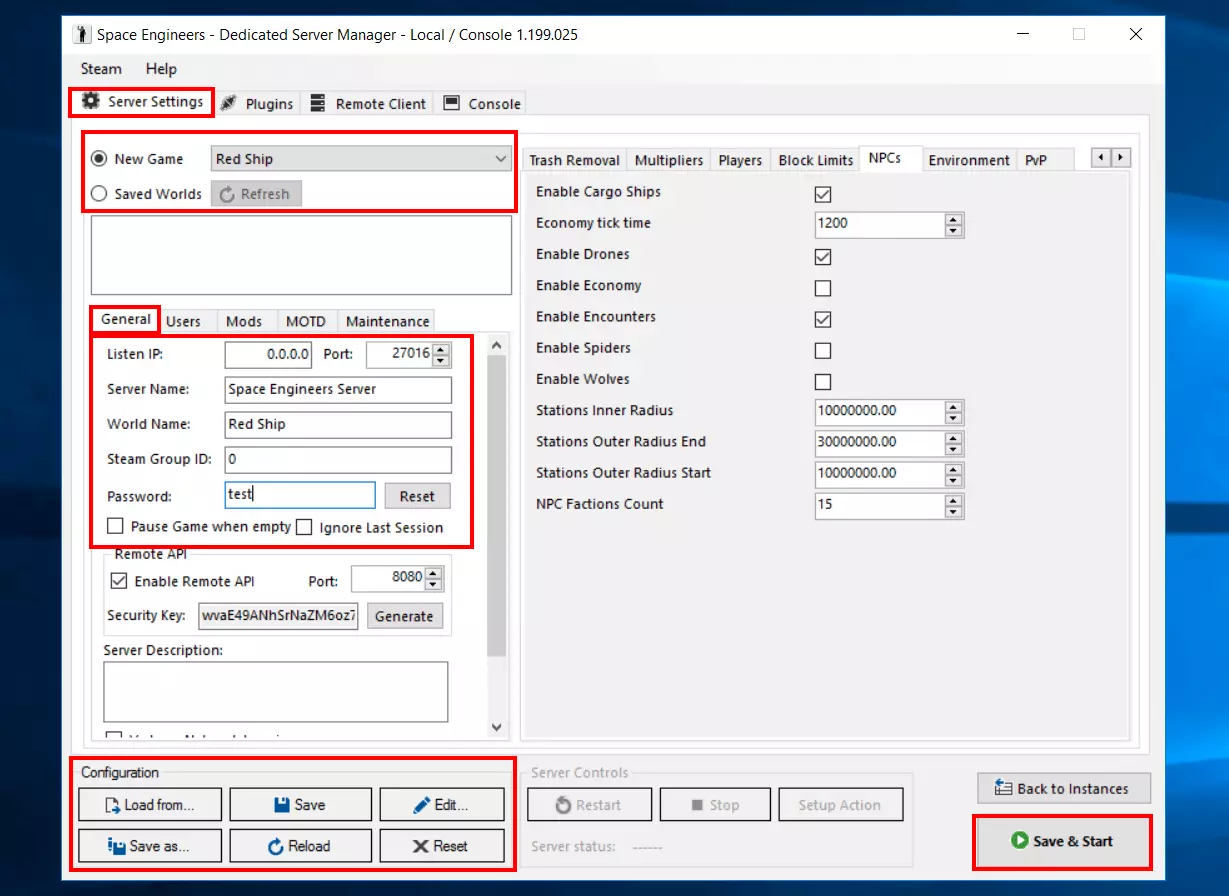Viewport: 1229px width, 896px height.
Task: Click the Save as disk icon
Action: 116,846
